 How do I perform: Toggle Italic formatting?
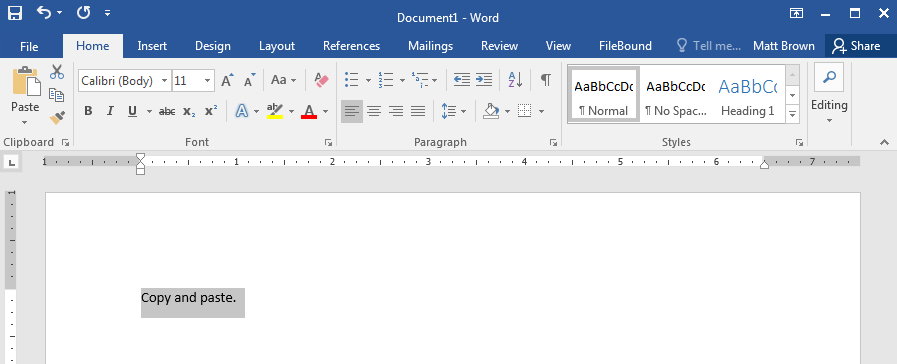click(x=110, y=111)
